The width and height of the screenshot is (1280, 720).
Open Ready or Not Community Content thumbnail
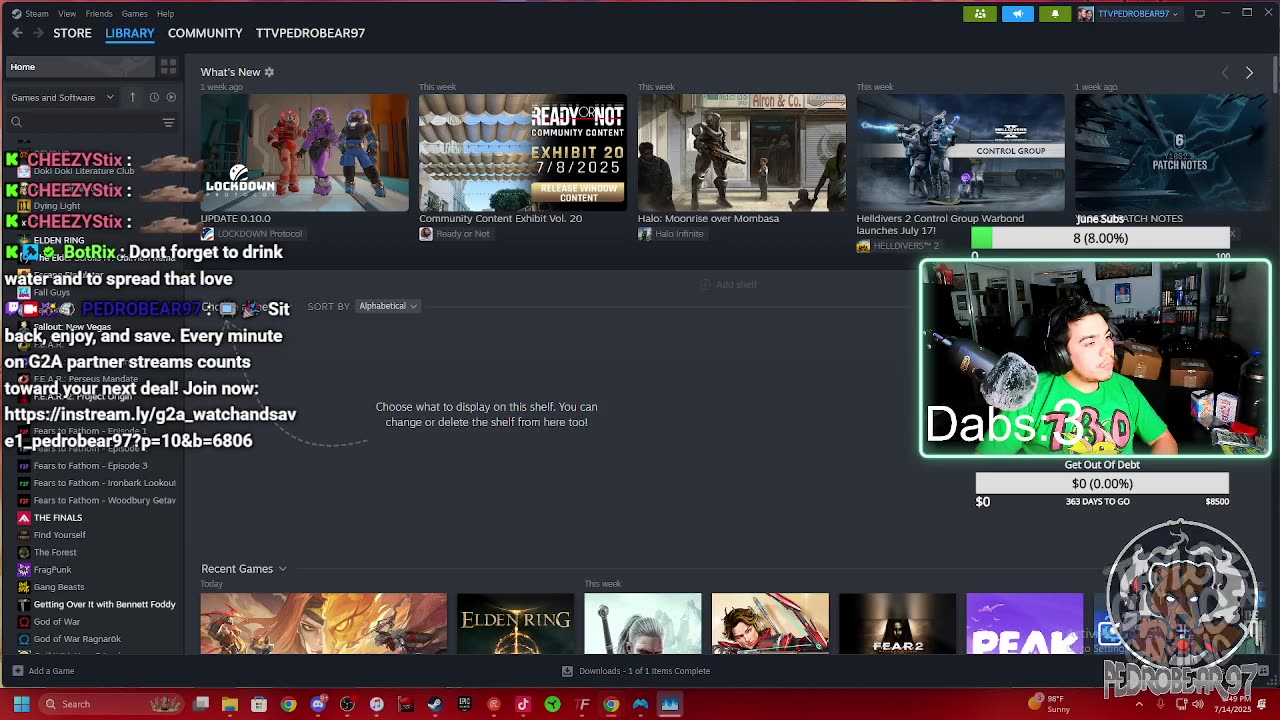click(x=522, y=153)
